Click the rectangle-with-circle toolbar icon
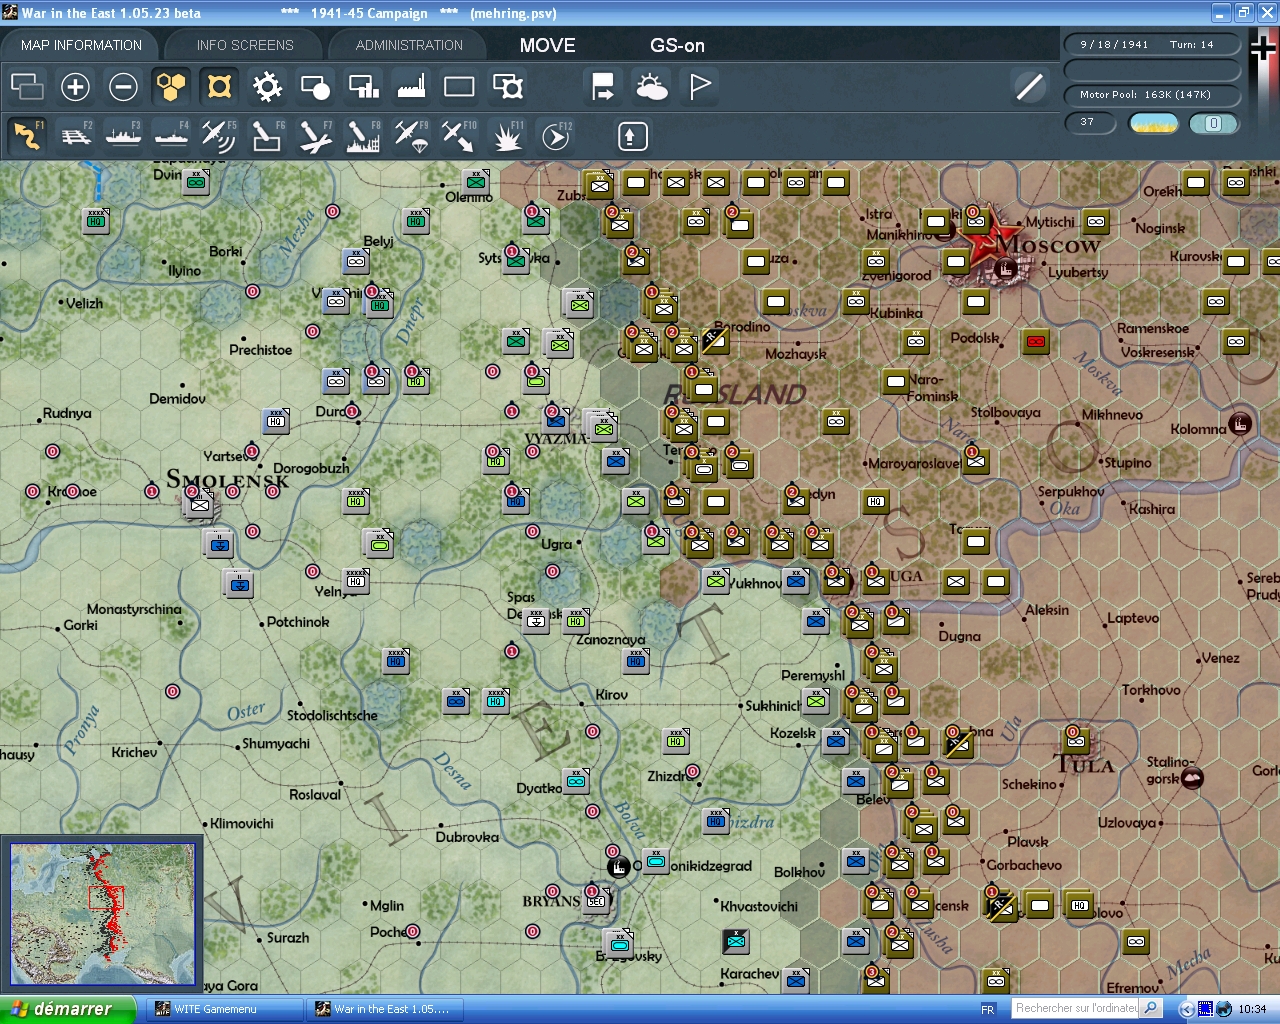 coord(315,87)
